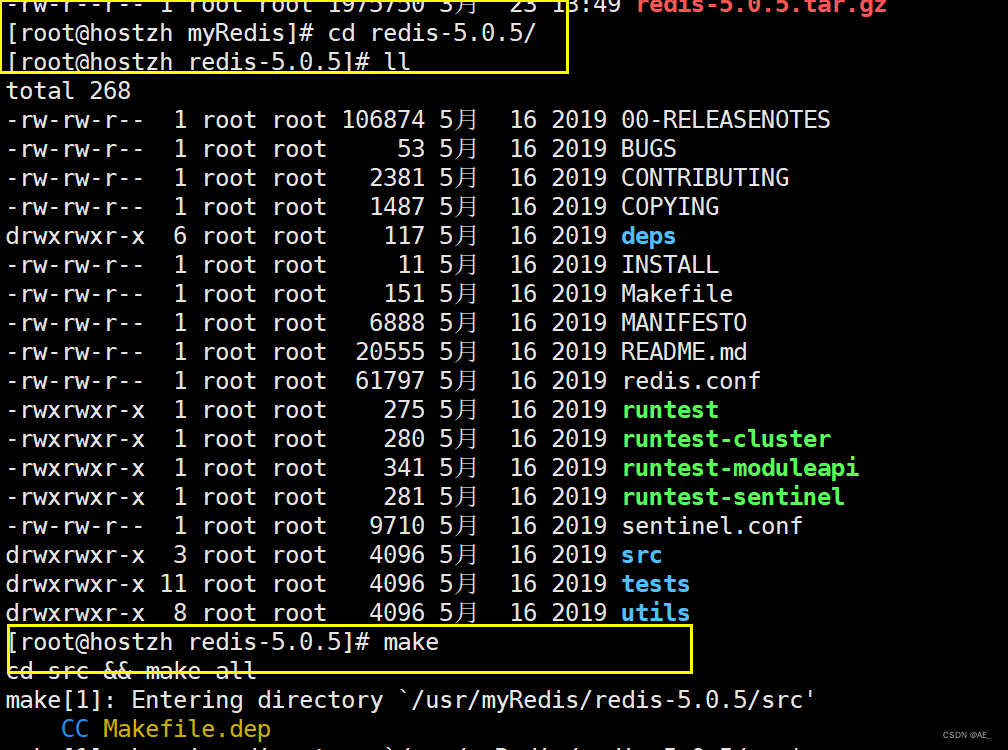
Task: Click permissions text of deps row
Action: click(75, 237)
